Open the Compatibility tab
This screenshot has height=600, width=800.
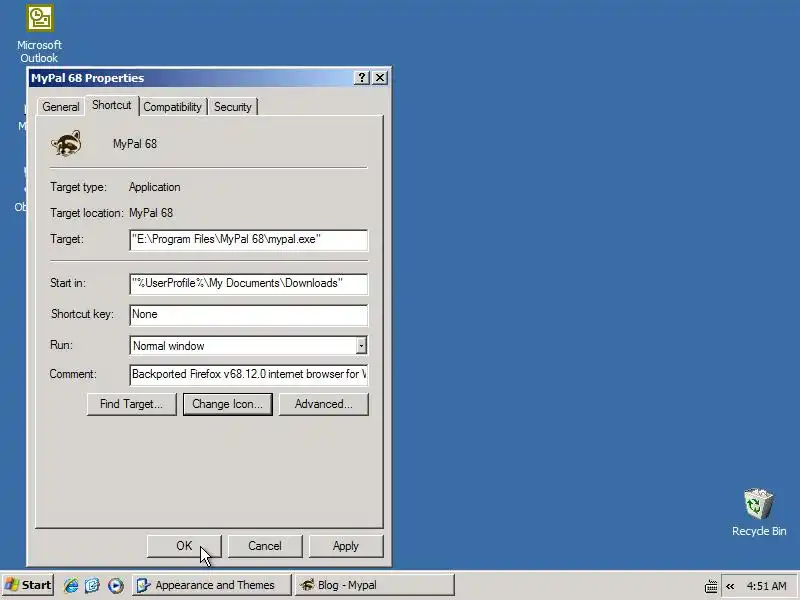coord(172,107)
